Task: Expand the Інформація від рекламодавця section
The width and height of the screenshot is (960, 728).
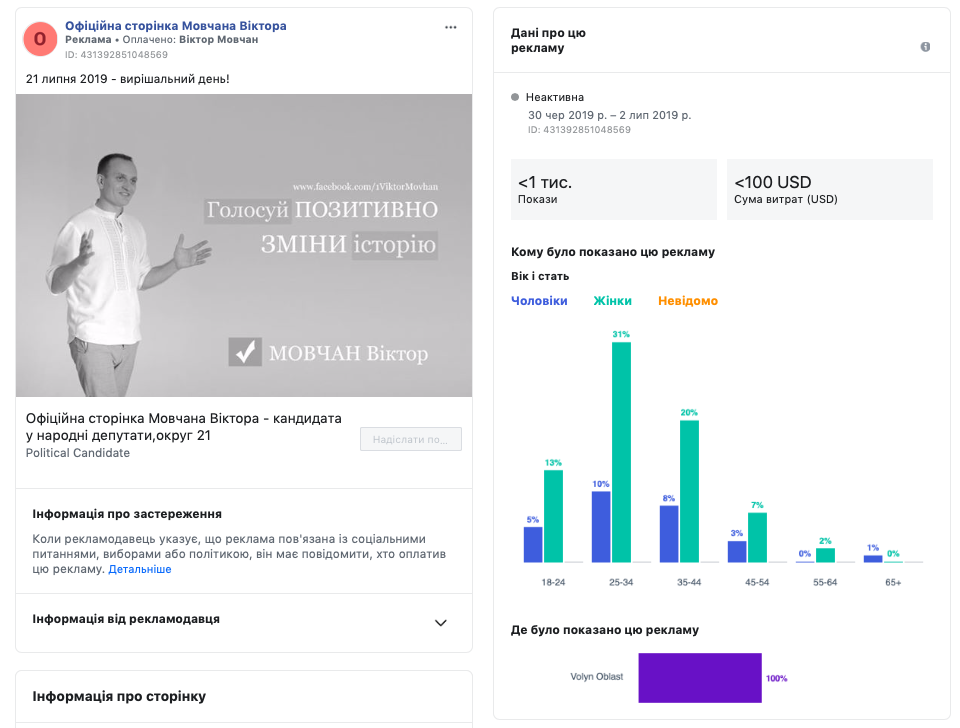Action: click(440, 622)
